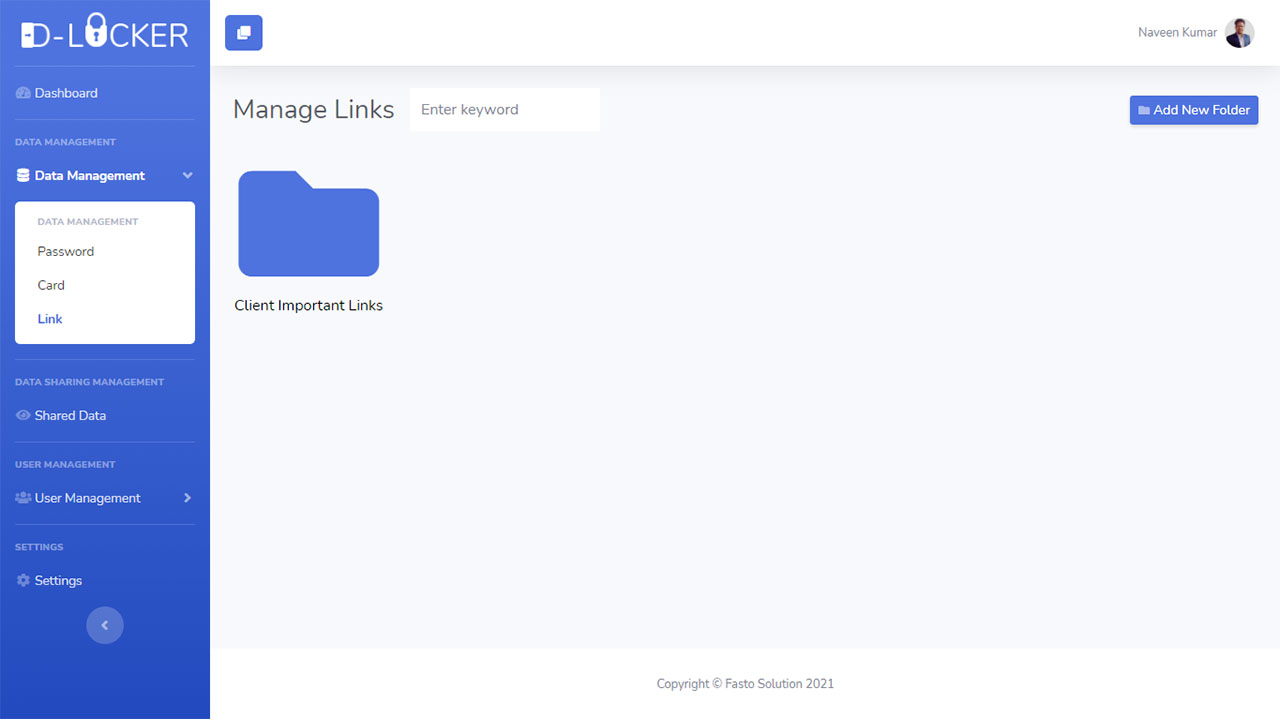Click the D-Locker logo
Viewport: 1280px width, 720px height.
tap(104, 33)
